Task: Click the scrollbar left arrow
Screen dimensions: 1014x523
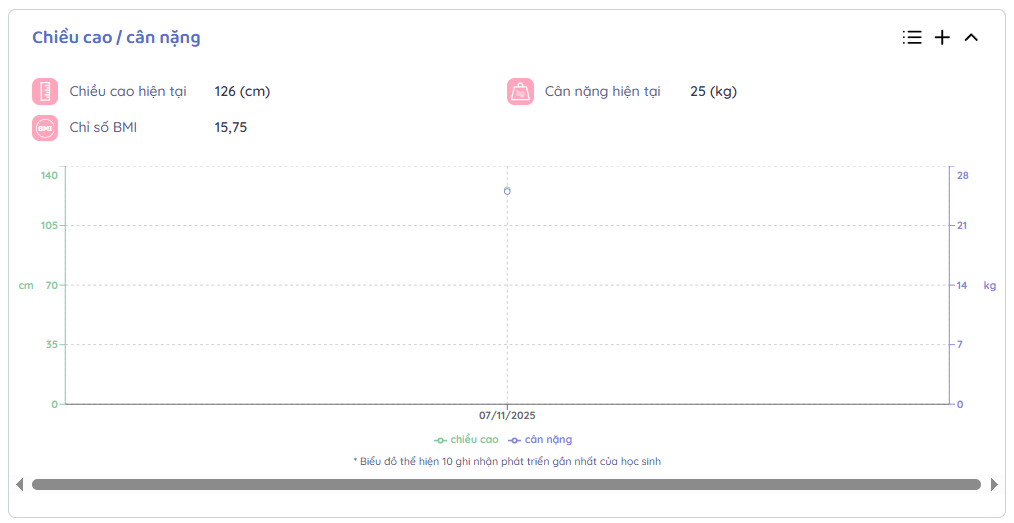Action: [19, 485]
